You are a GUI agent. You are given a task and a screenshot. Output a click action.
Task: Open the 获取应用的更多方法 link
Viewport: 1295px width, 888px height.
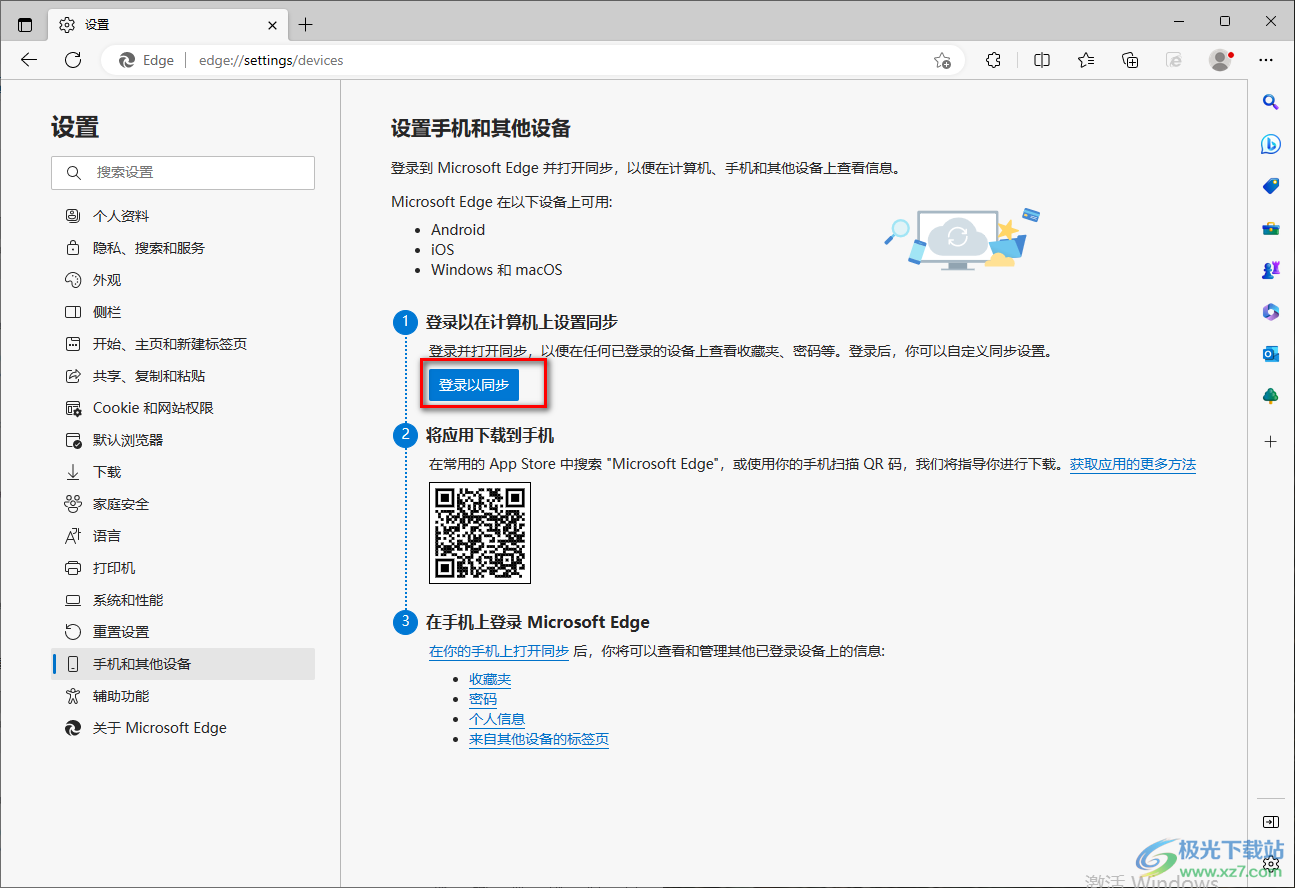click(1133, 464)
